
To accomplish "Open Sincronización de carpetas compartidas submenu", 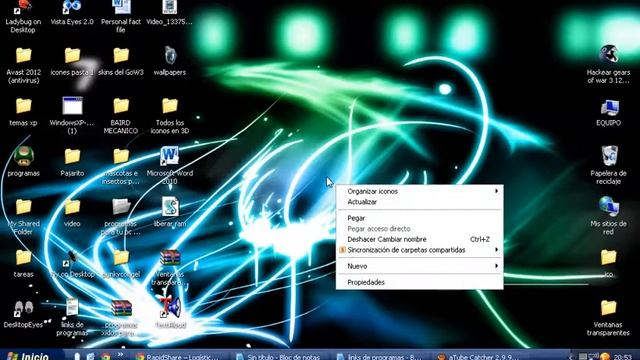I will pyautogui.click(x=419, y=250).
